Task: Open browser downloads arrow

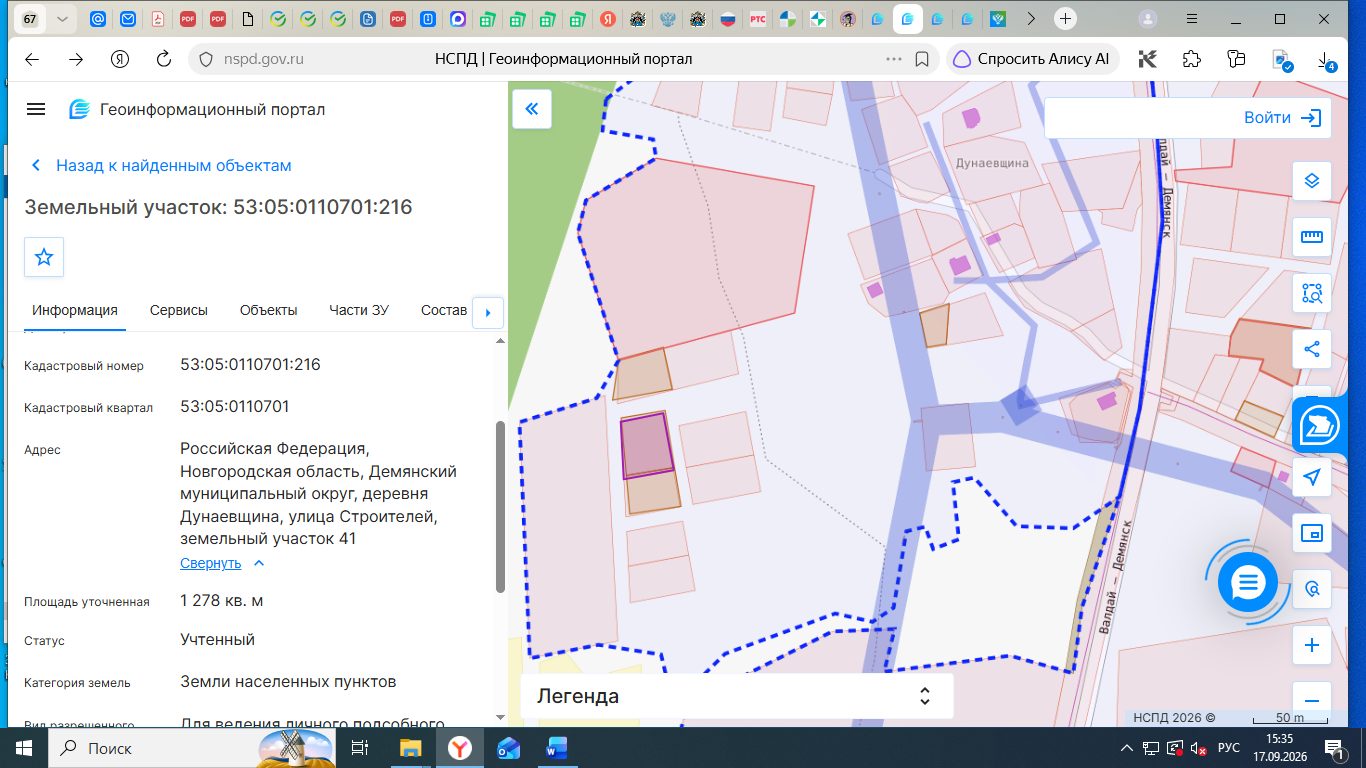Action: coord(1325,59)
